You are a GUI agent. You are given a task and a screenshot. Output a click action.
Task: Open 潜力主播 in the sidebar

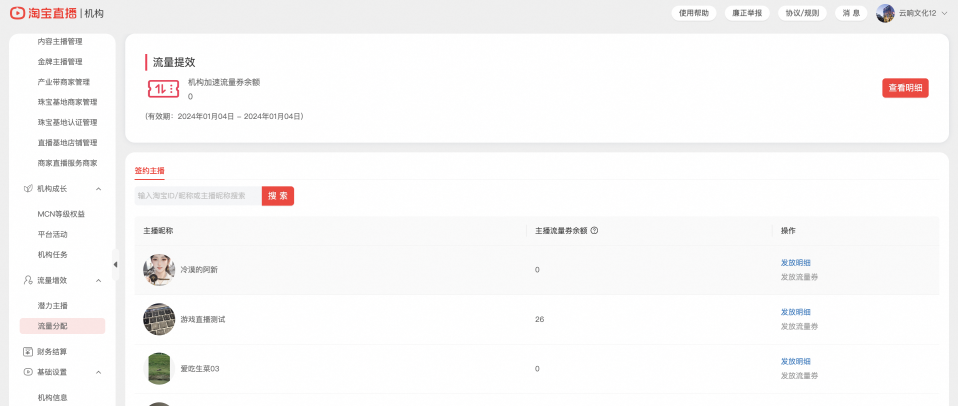click(53, 306)
